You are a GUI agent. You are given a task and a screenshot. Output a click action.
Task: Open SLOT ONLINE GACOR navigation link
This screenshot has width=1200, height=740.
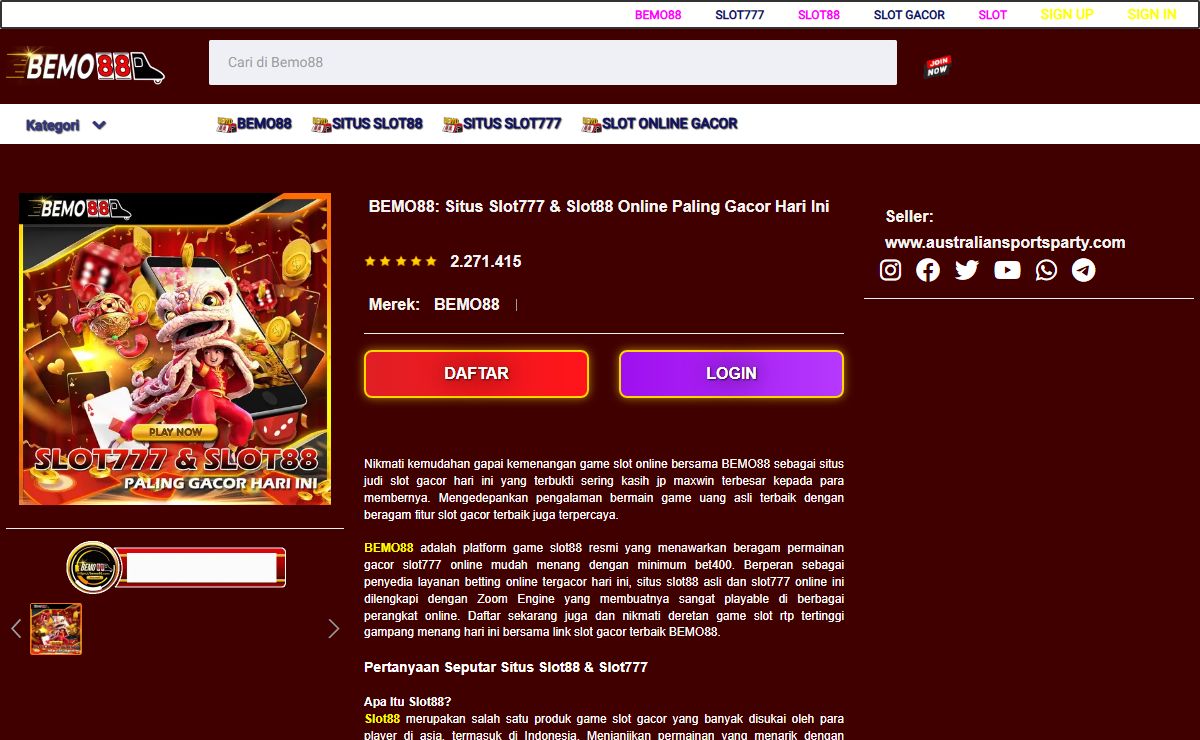tap(659, 124)
